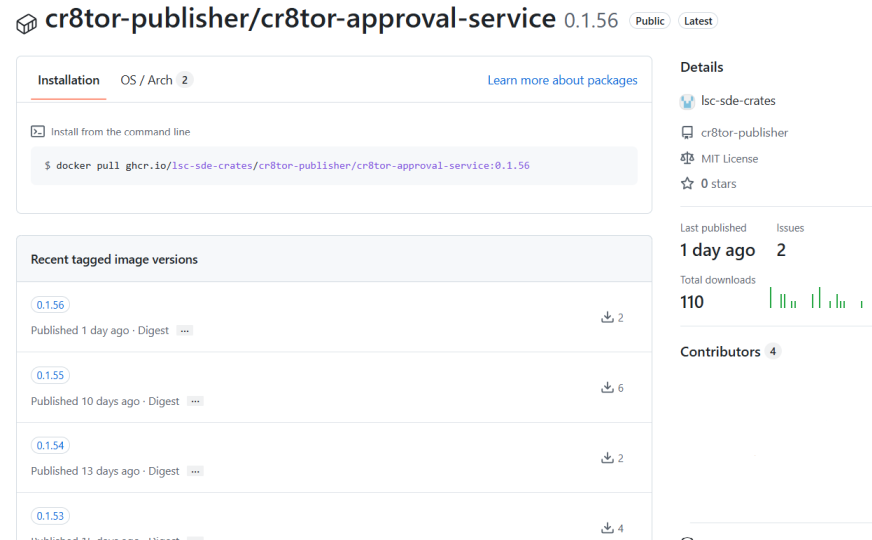Image resolution: width=872 pixels, height=540 pixels.
Task: Click Published 10 days ago text
Action: [85, 401]
